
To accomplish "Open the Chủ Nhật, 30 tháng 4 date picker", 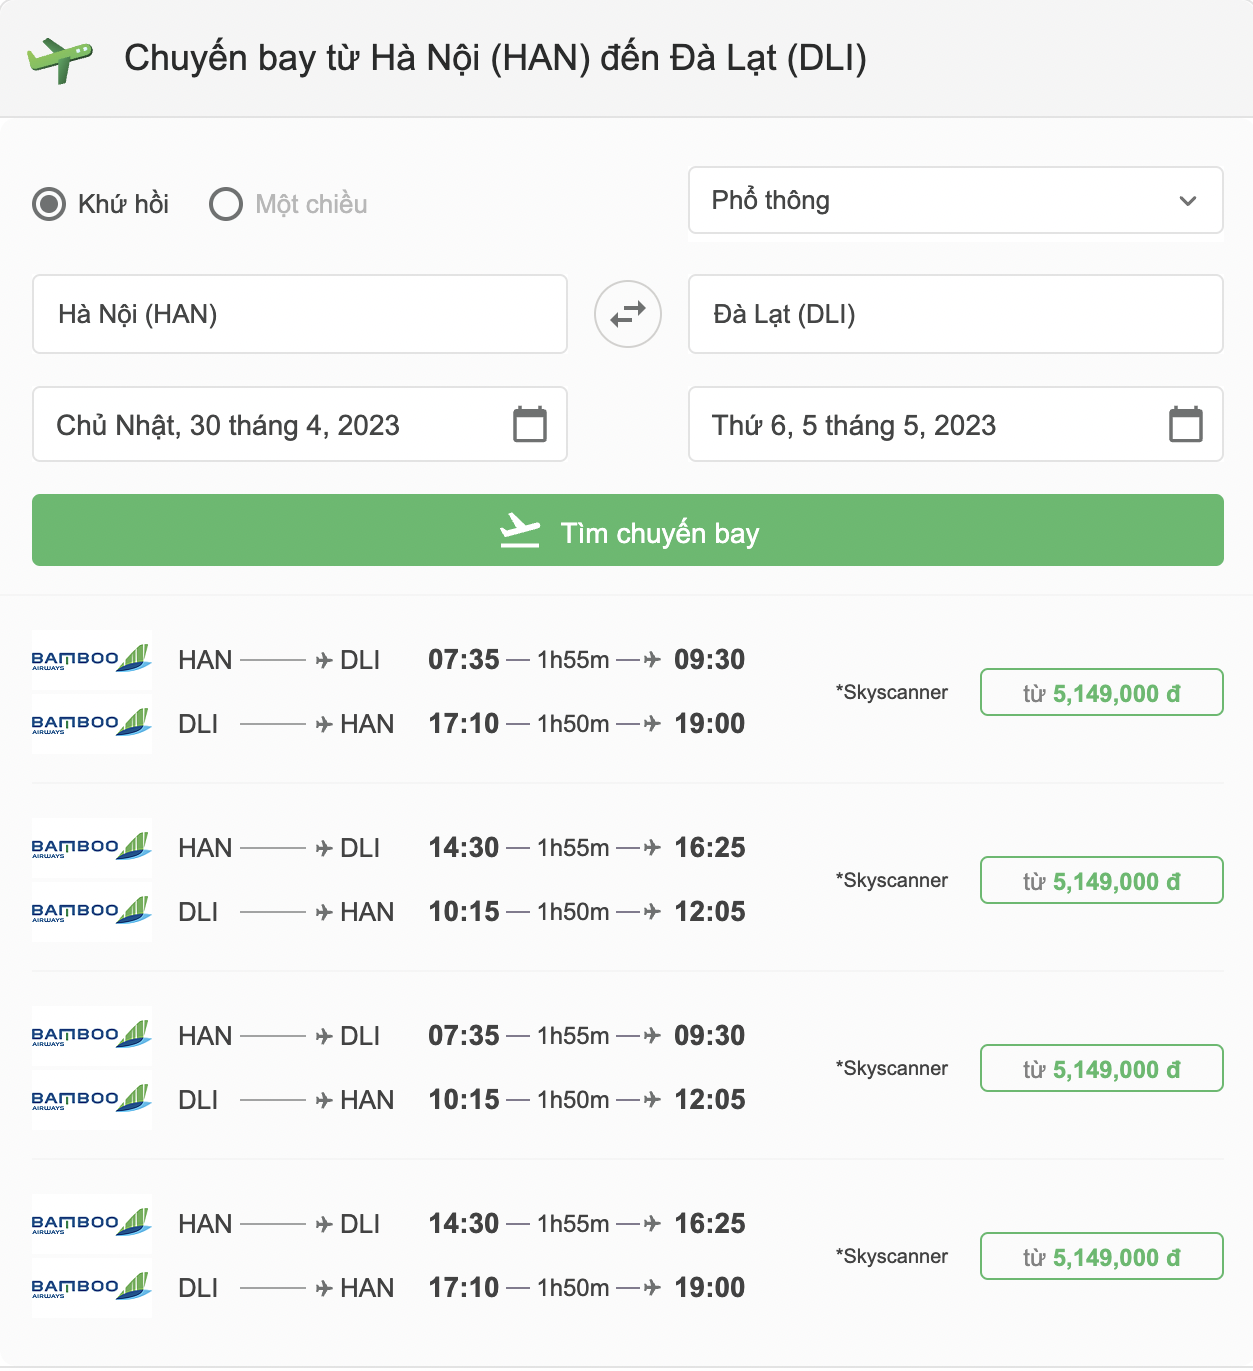I will click(x=300, y=424).
